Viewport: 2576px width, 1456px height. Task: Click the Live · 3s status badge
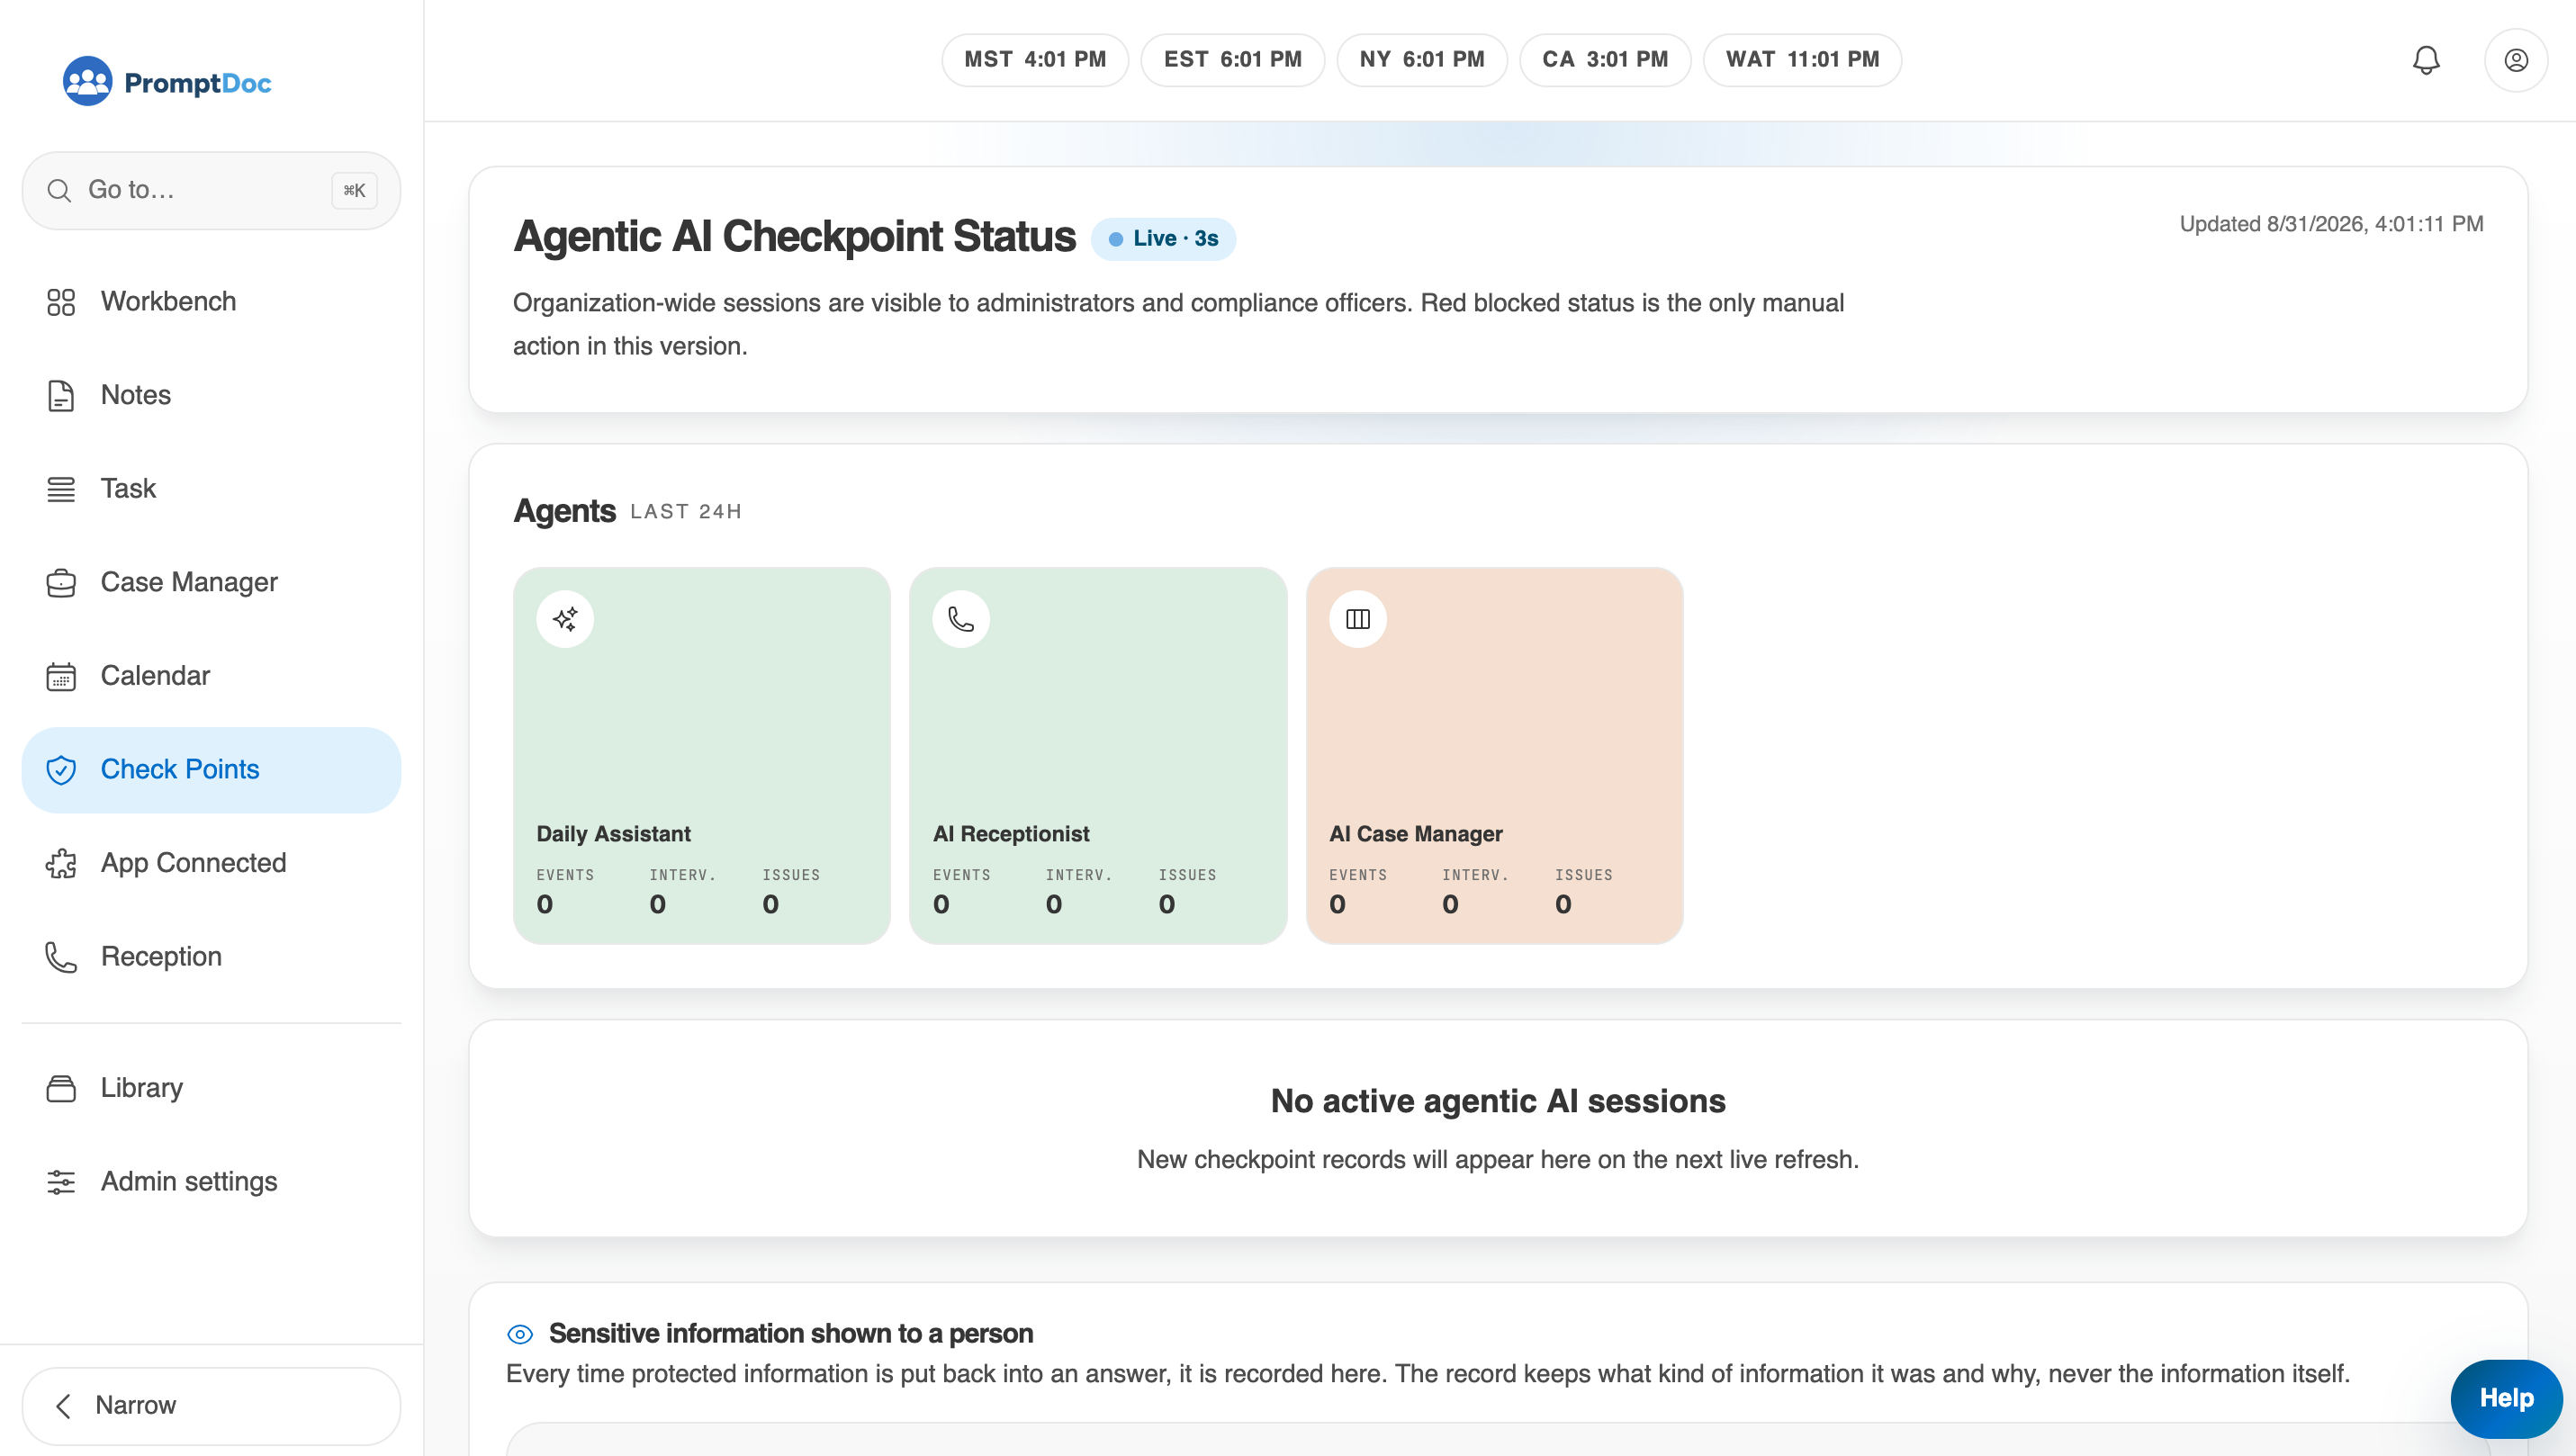[x=1163, y=239]
